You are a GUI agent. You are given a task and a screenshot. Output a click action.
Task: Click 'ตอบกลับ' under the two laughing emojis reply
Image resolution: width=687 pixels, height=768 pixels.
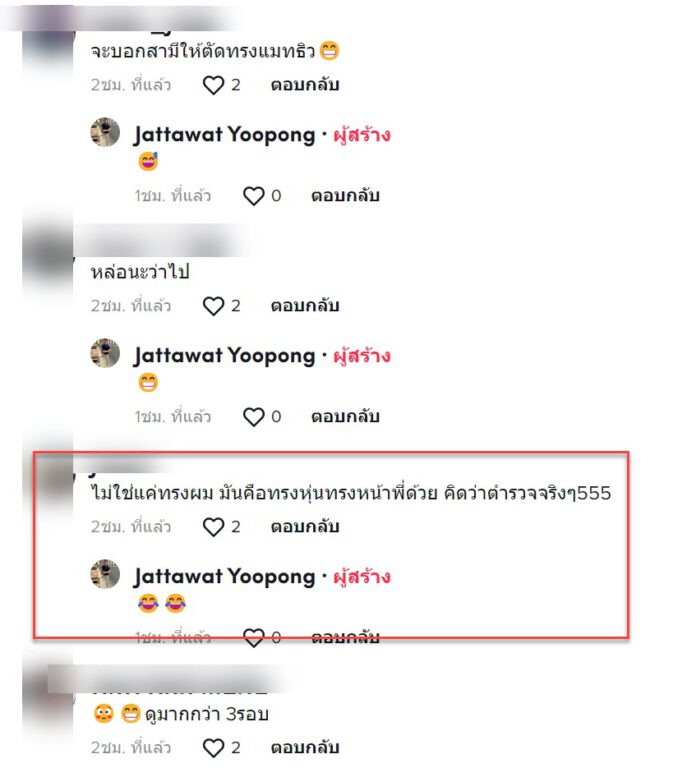pyautogui.click(x=345, y=637)
